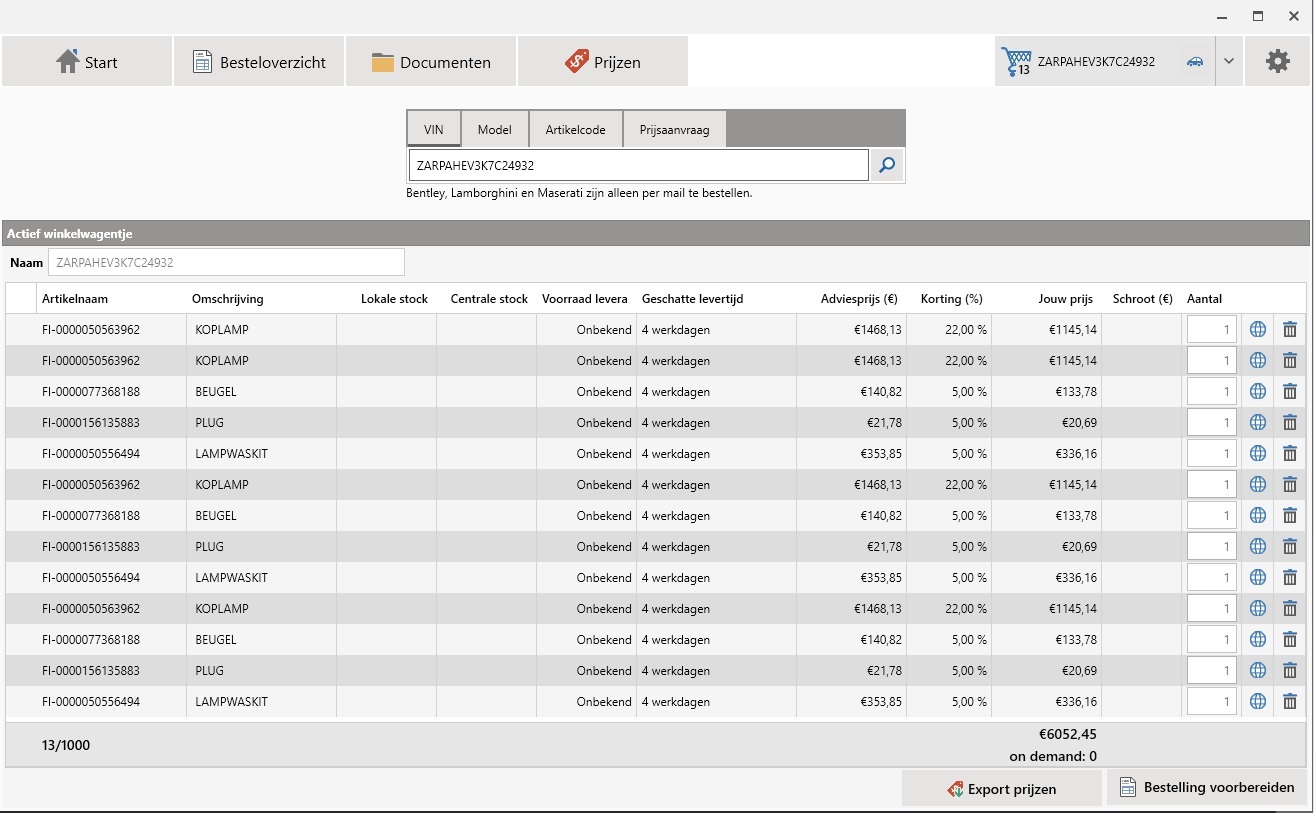Switch to the Model search tab
Viewport: 1314px width, 813px height.
[494, 130]
